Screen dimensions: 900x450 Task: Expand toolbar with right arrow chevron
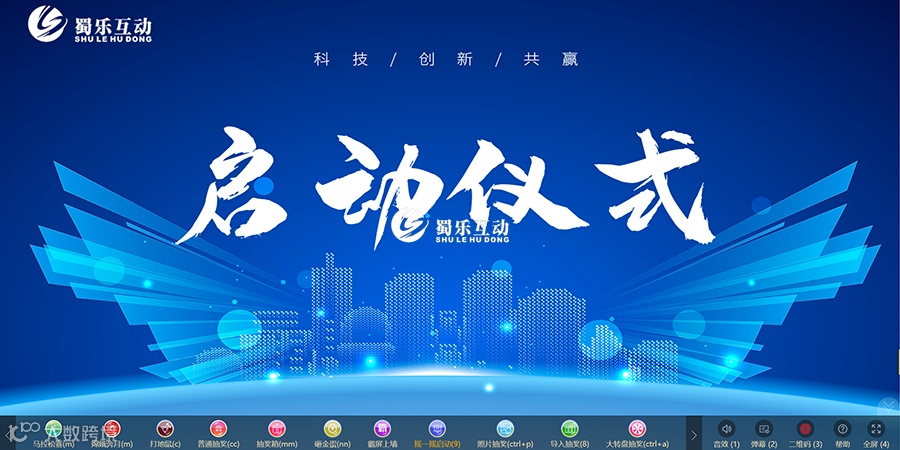pos(694,435)
